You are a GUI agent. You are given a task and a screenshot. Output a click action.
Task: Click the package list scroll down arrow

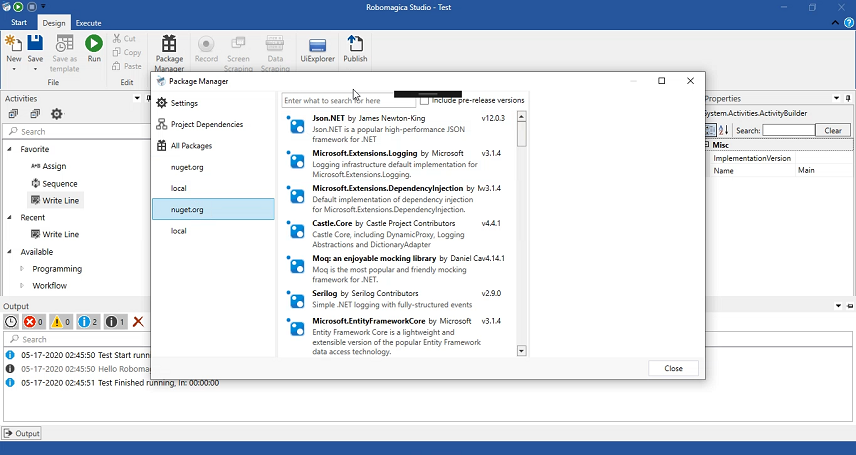[x=522, y=351]
